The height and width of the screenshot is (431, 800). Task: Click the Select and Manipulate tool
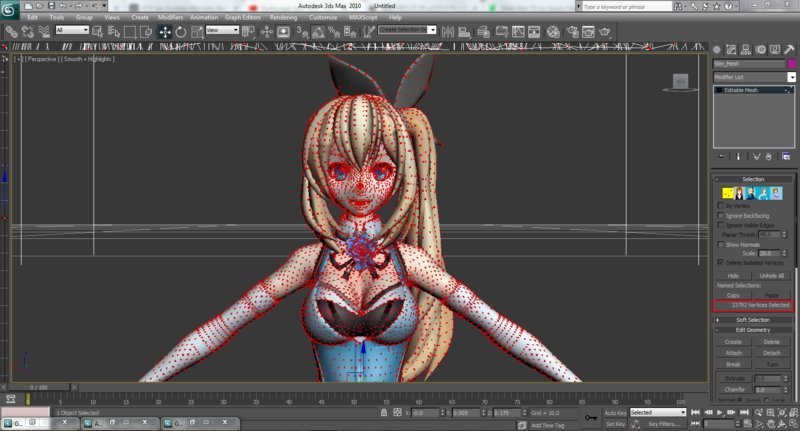tap(266, 33)
